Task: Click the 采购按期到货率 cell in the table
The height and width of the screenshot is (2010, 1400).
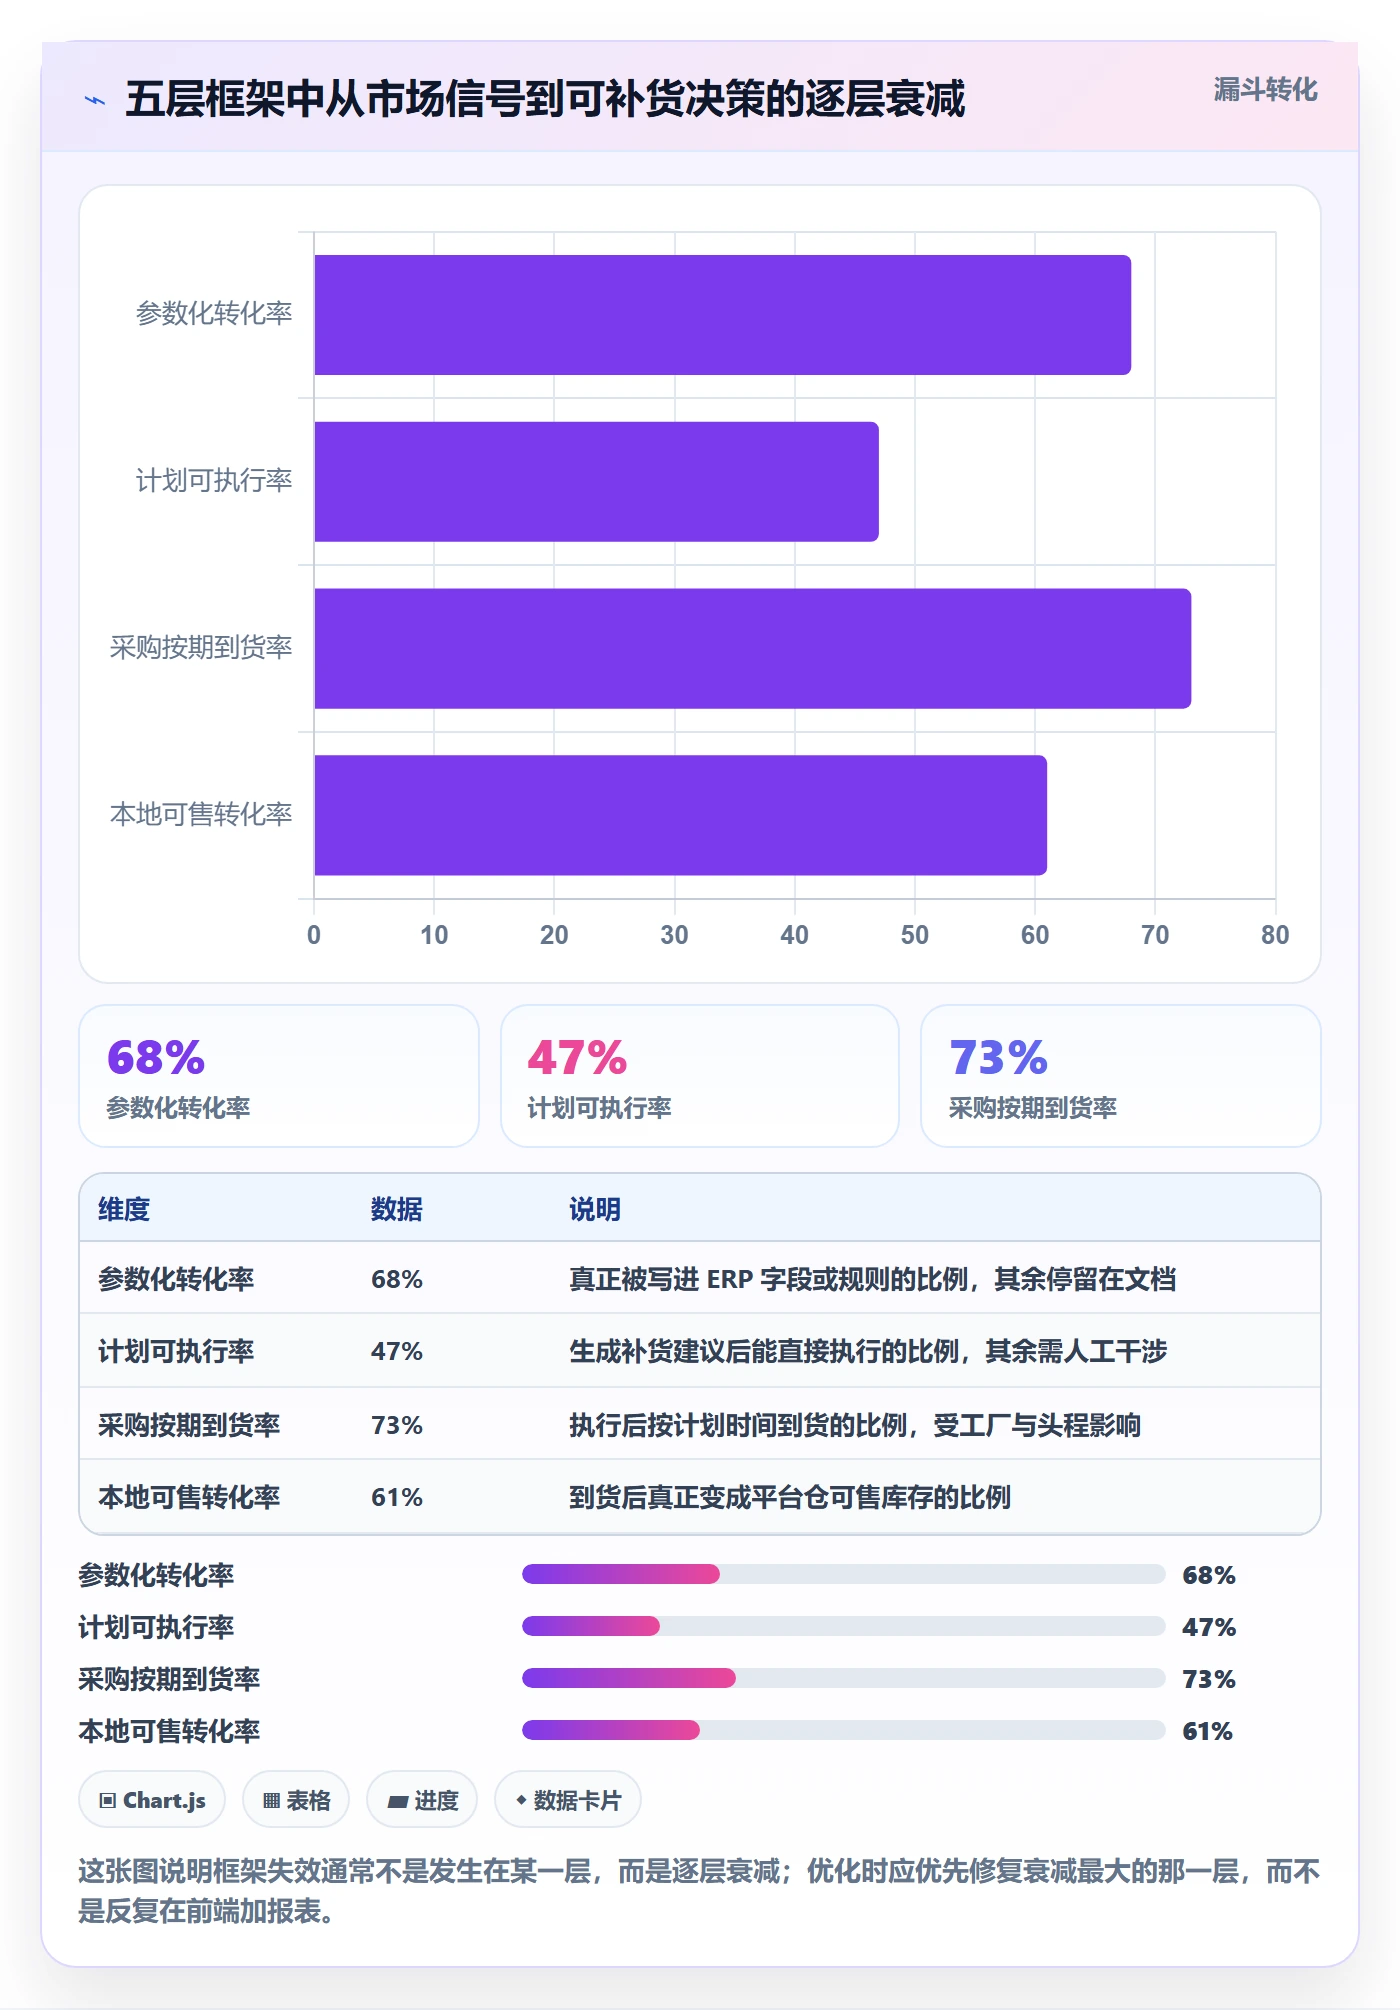Action: [x=189, y=1425]
